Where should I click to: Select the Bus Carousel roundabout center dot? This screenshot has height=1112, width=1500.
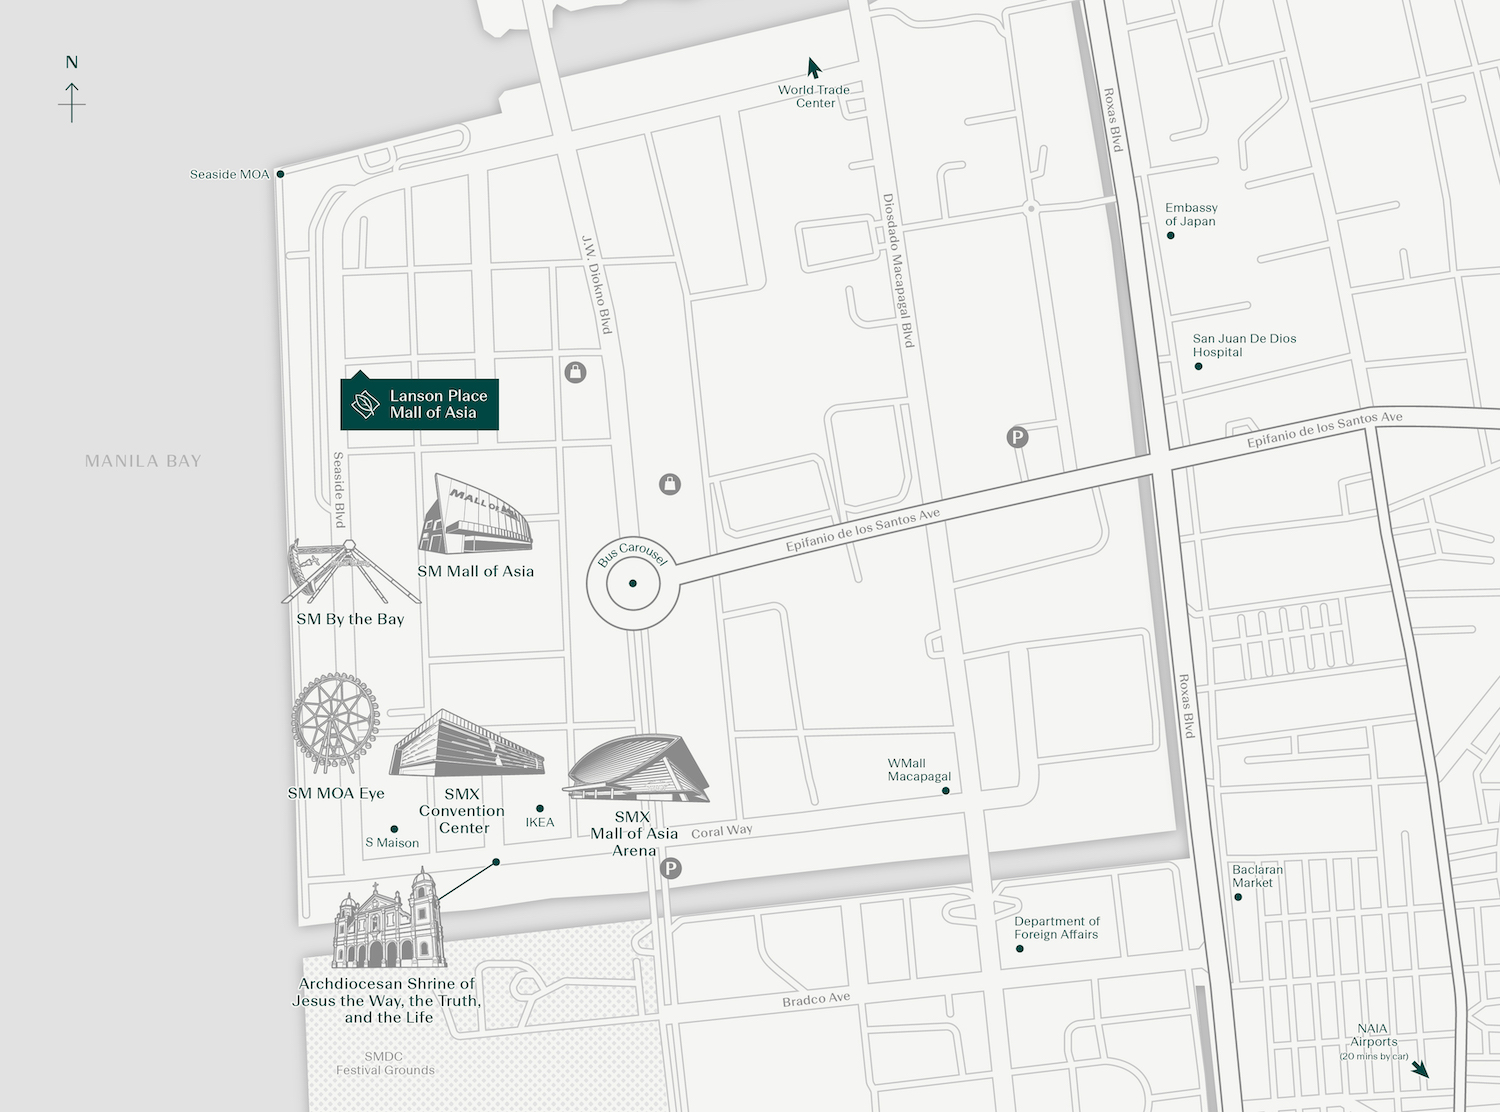tap(633, 583)
